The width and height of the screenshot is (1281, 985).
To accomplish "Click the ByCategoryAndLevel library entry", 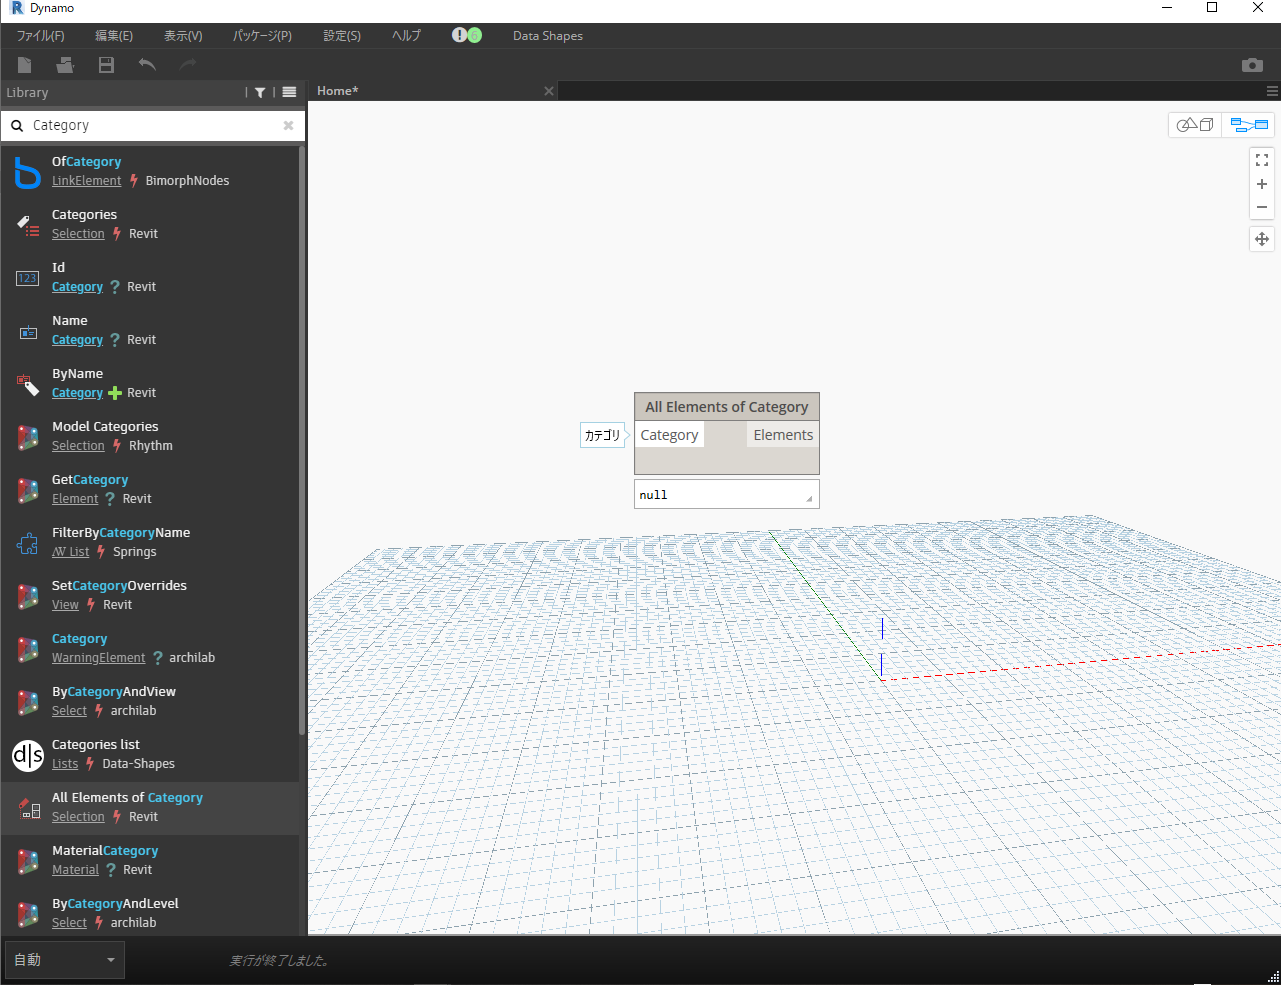I will (x=150, y=913).
